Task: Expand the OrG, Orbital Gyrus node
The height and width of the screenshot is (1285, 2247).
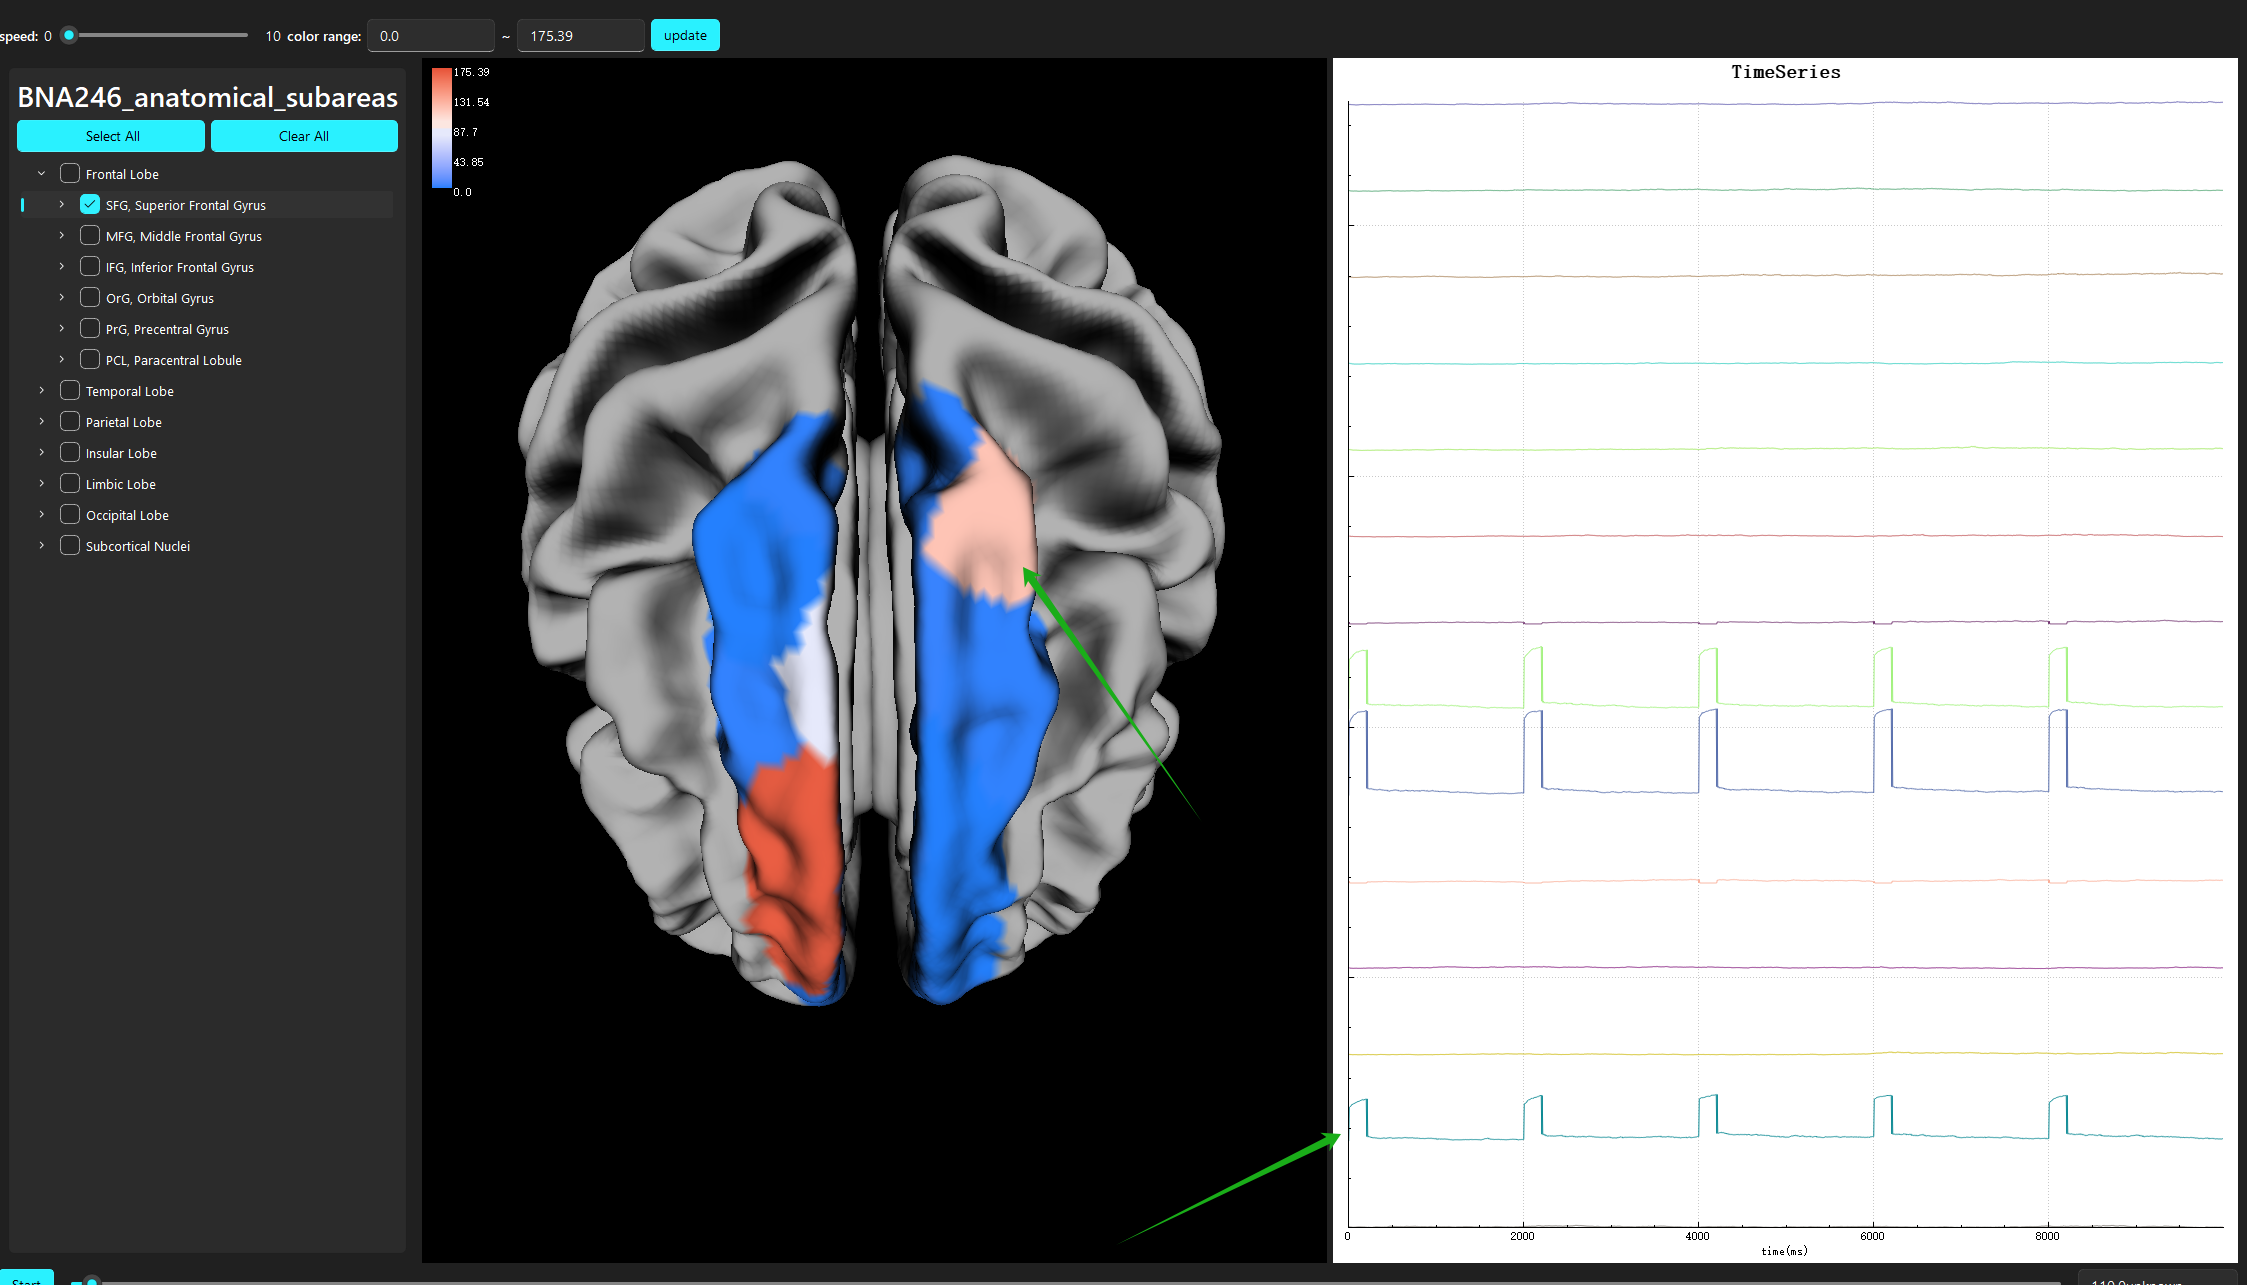Action: [x=61, y=297]
